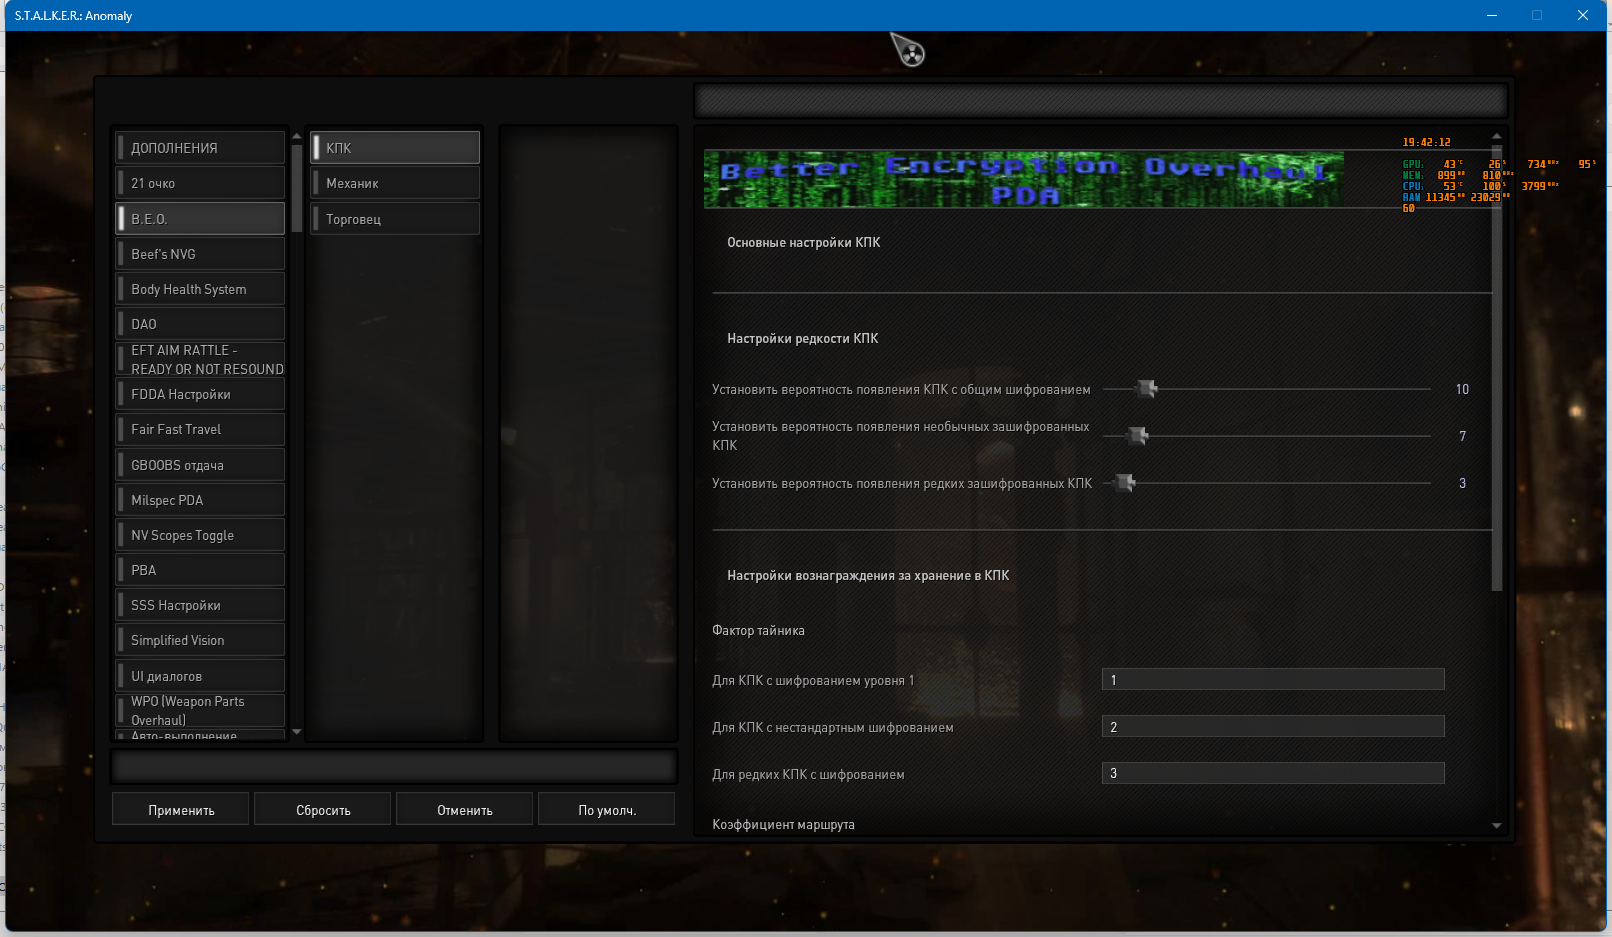The height and width of the screenshot is (937, 1612).
Task: Open Beef's NVG settings
Action: (200, 254)
